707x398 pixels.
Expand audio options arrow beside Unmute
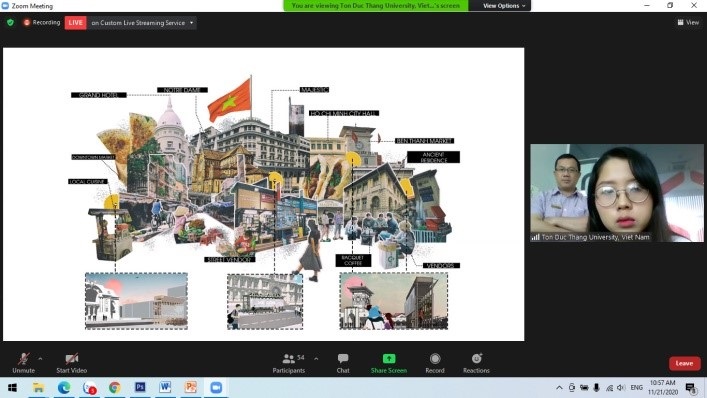(40, 359)
